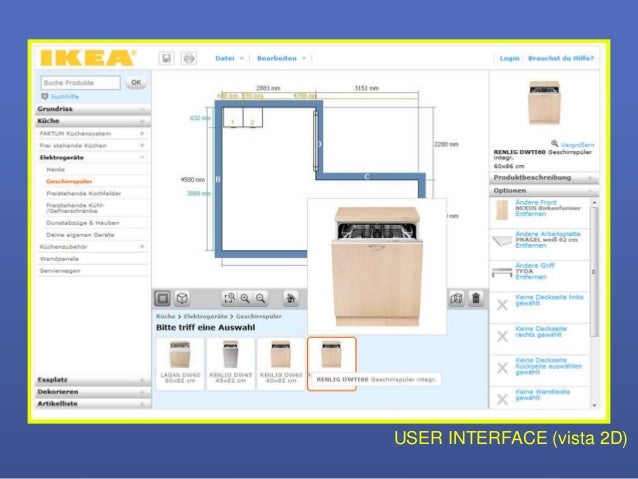Click X icon for Deckseite rechts
Viewport: 638px width, 479px height.
coord(502,336)
